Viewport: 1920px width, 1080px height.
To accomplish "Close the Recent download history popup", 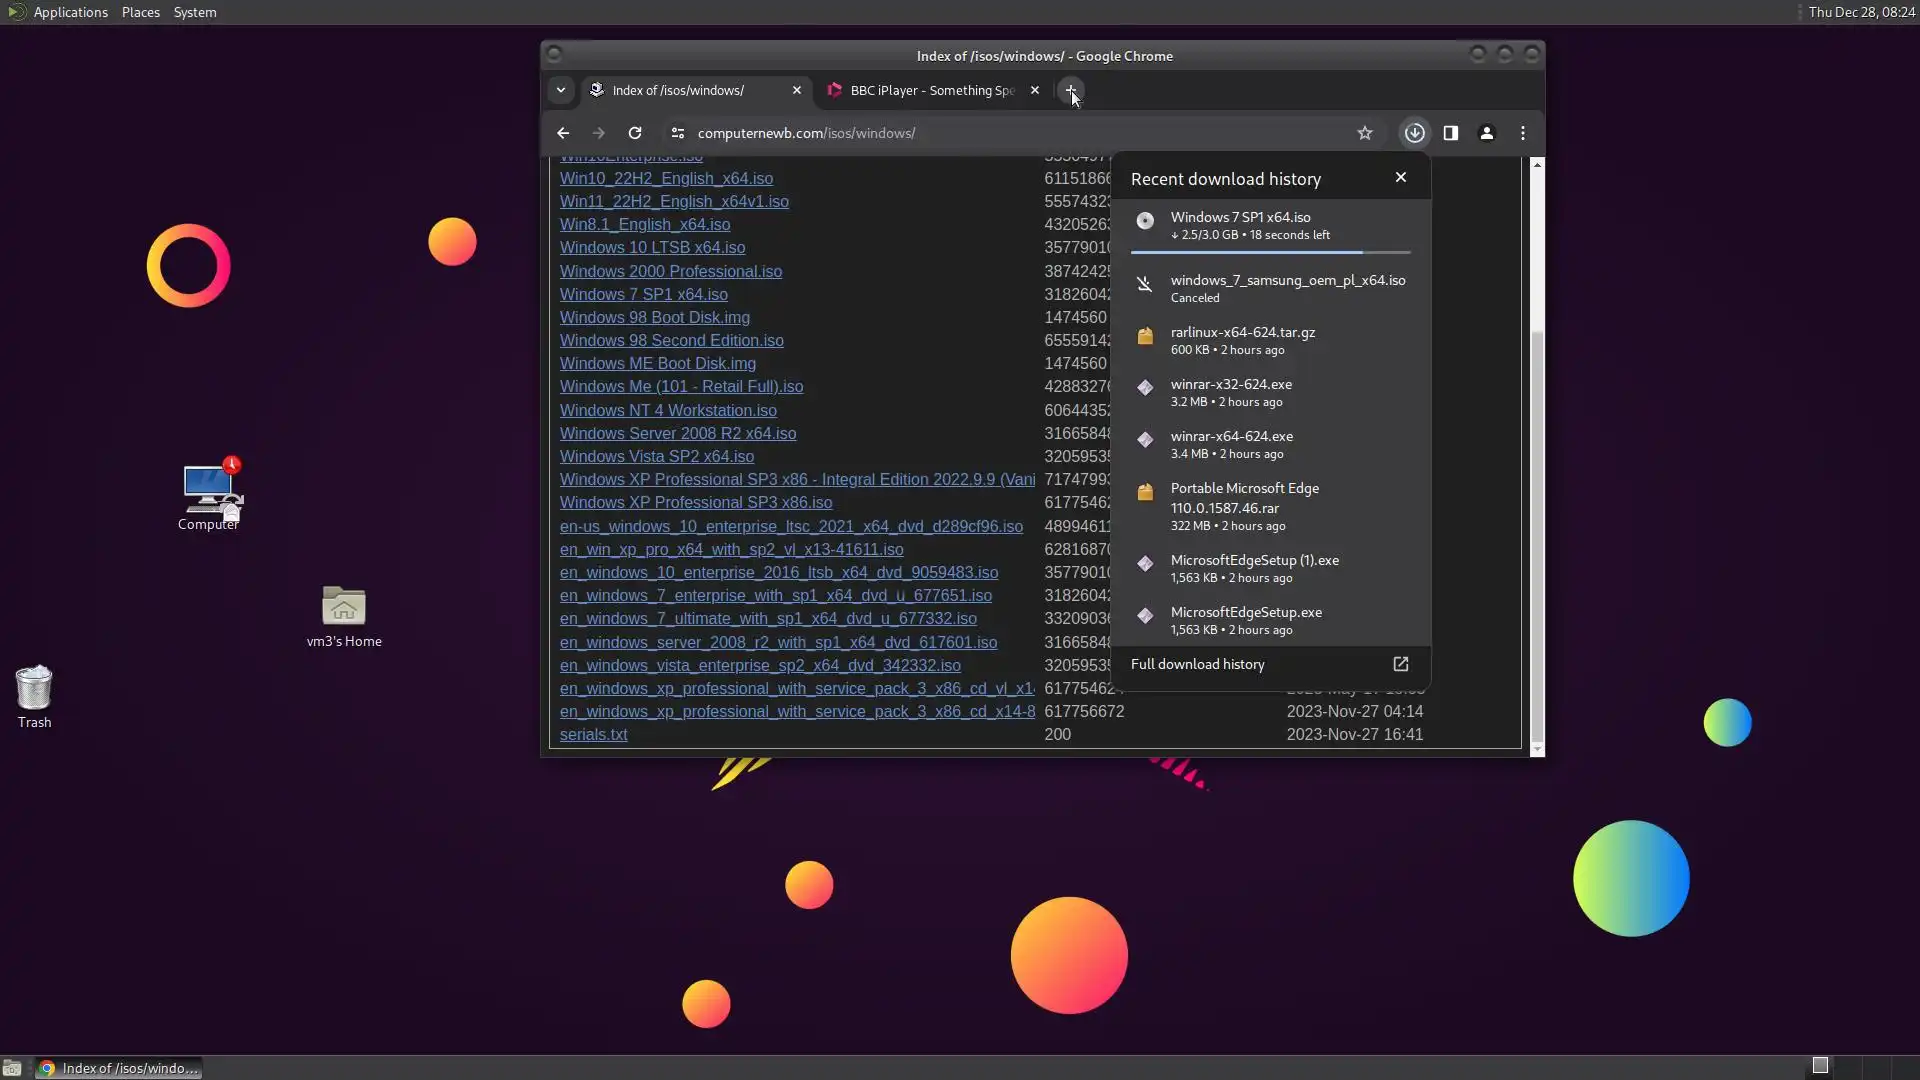I will [x=1400, y=177].
